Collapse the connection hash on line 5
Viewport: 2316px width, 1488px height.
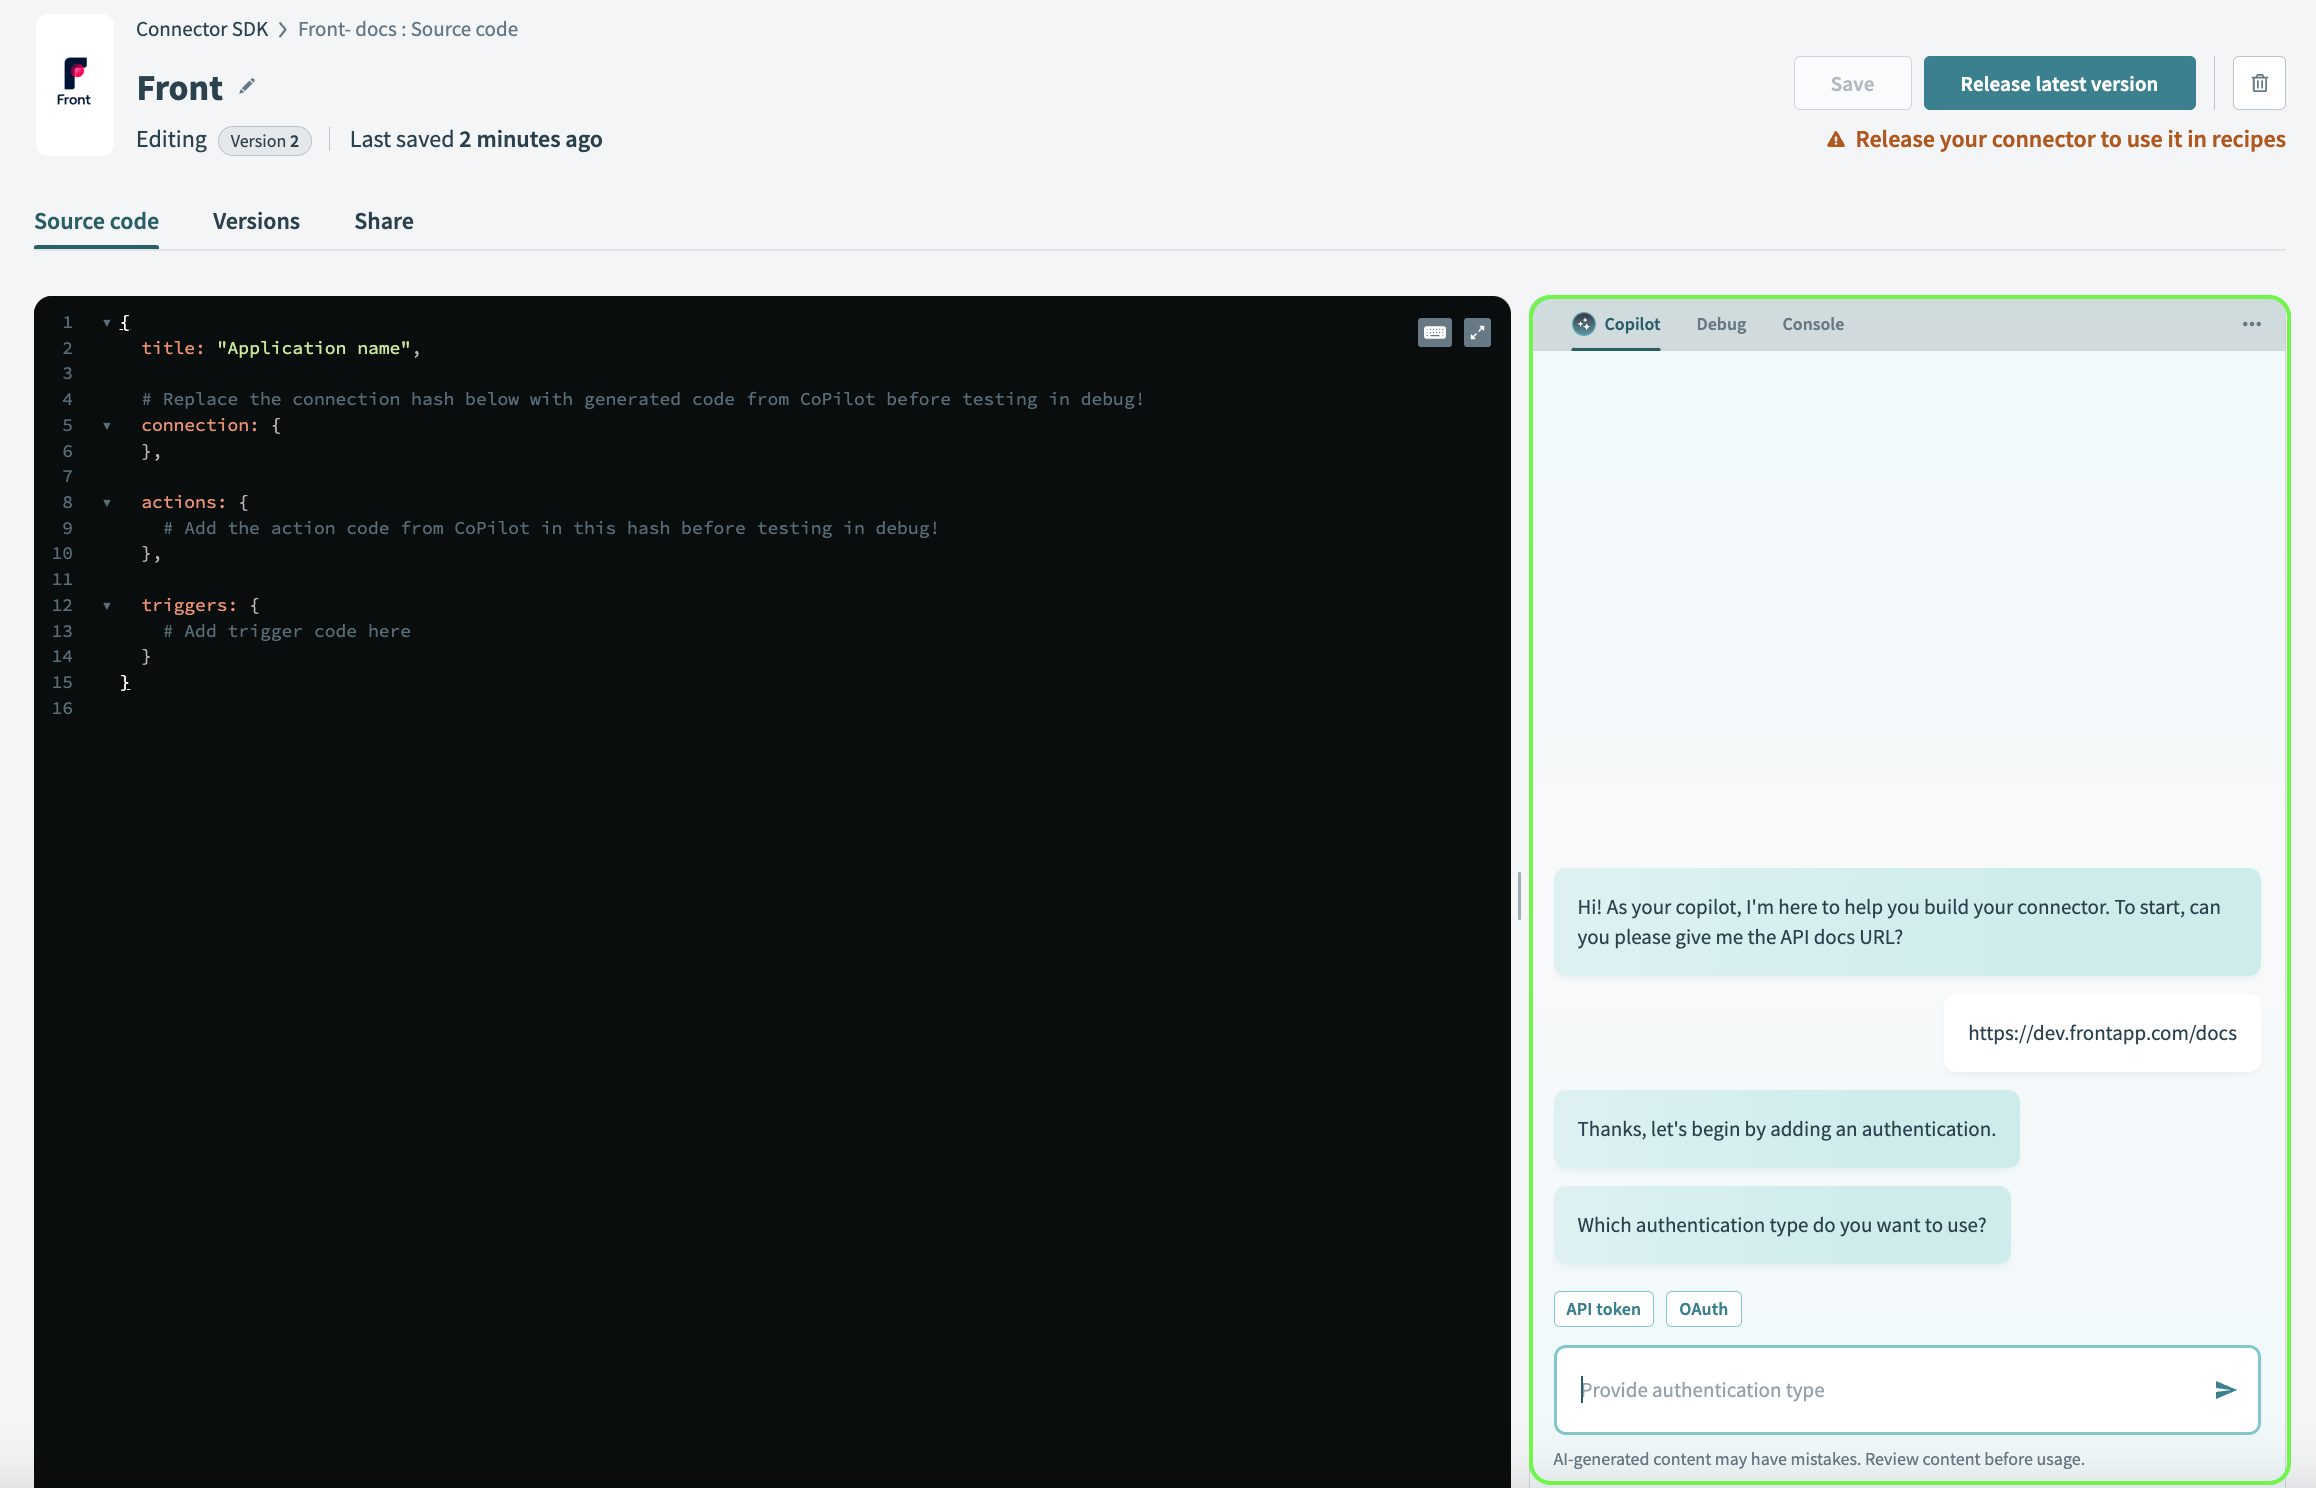click(x=107, y=425)
